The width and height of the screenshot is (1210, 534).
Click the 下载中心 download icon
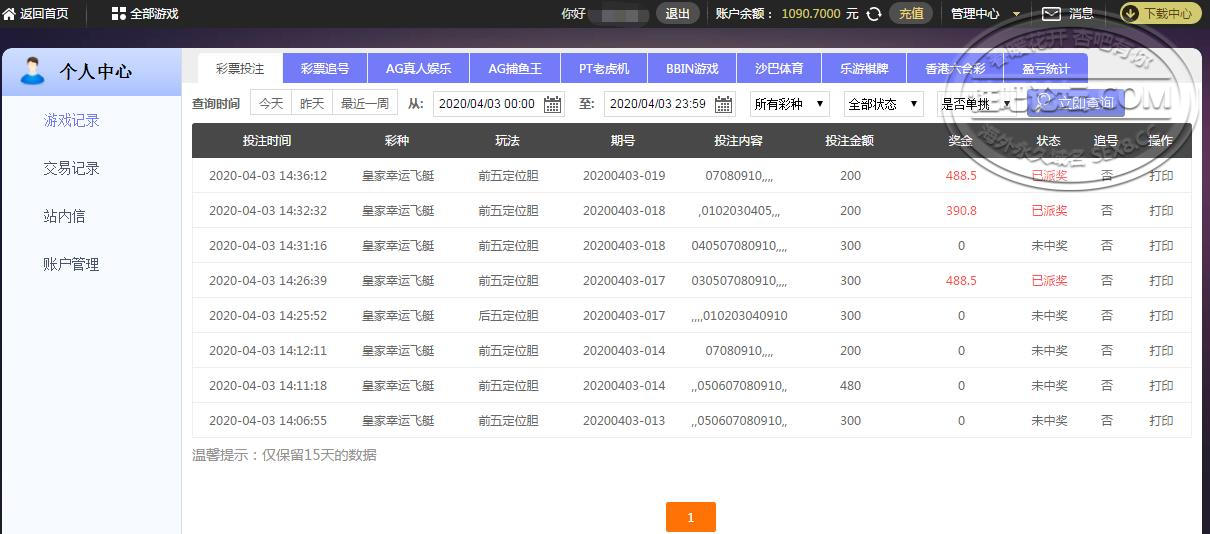tap(1132, 14)
